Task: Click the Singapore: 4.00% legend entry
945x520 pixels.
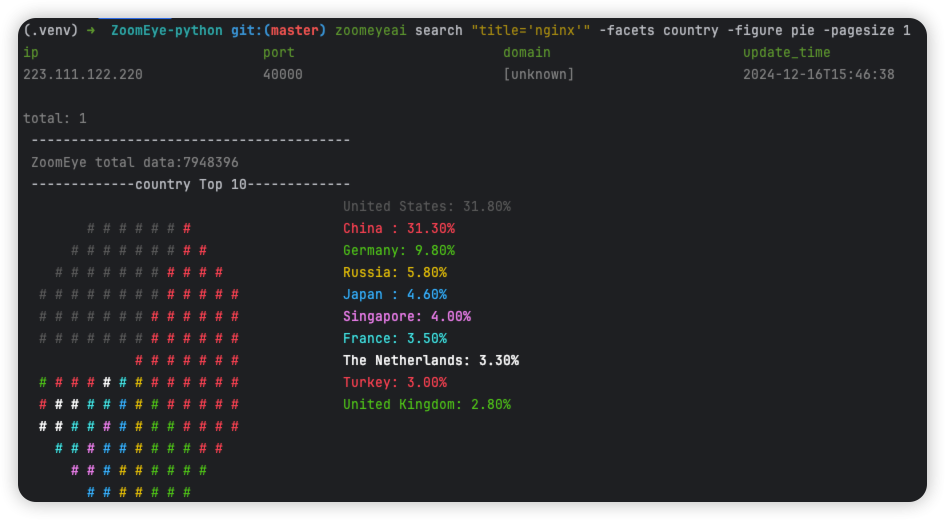Action: 407,316
